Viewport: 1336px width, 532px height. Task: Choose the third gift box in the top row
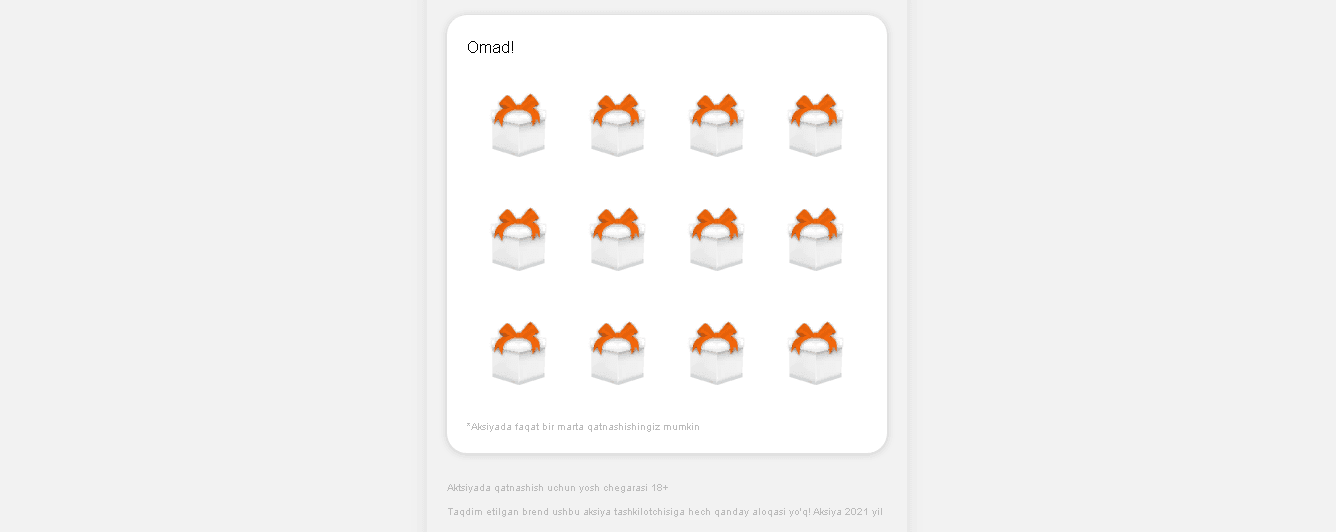[716, 125]
